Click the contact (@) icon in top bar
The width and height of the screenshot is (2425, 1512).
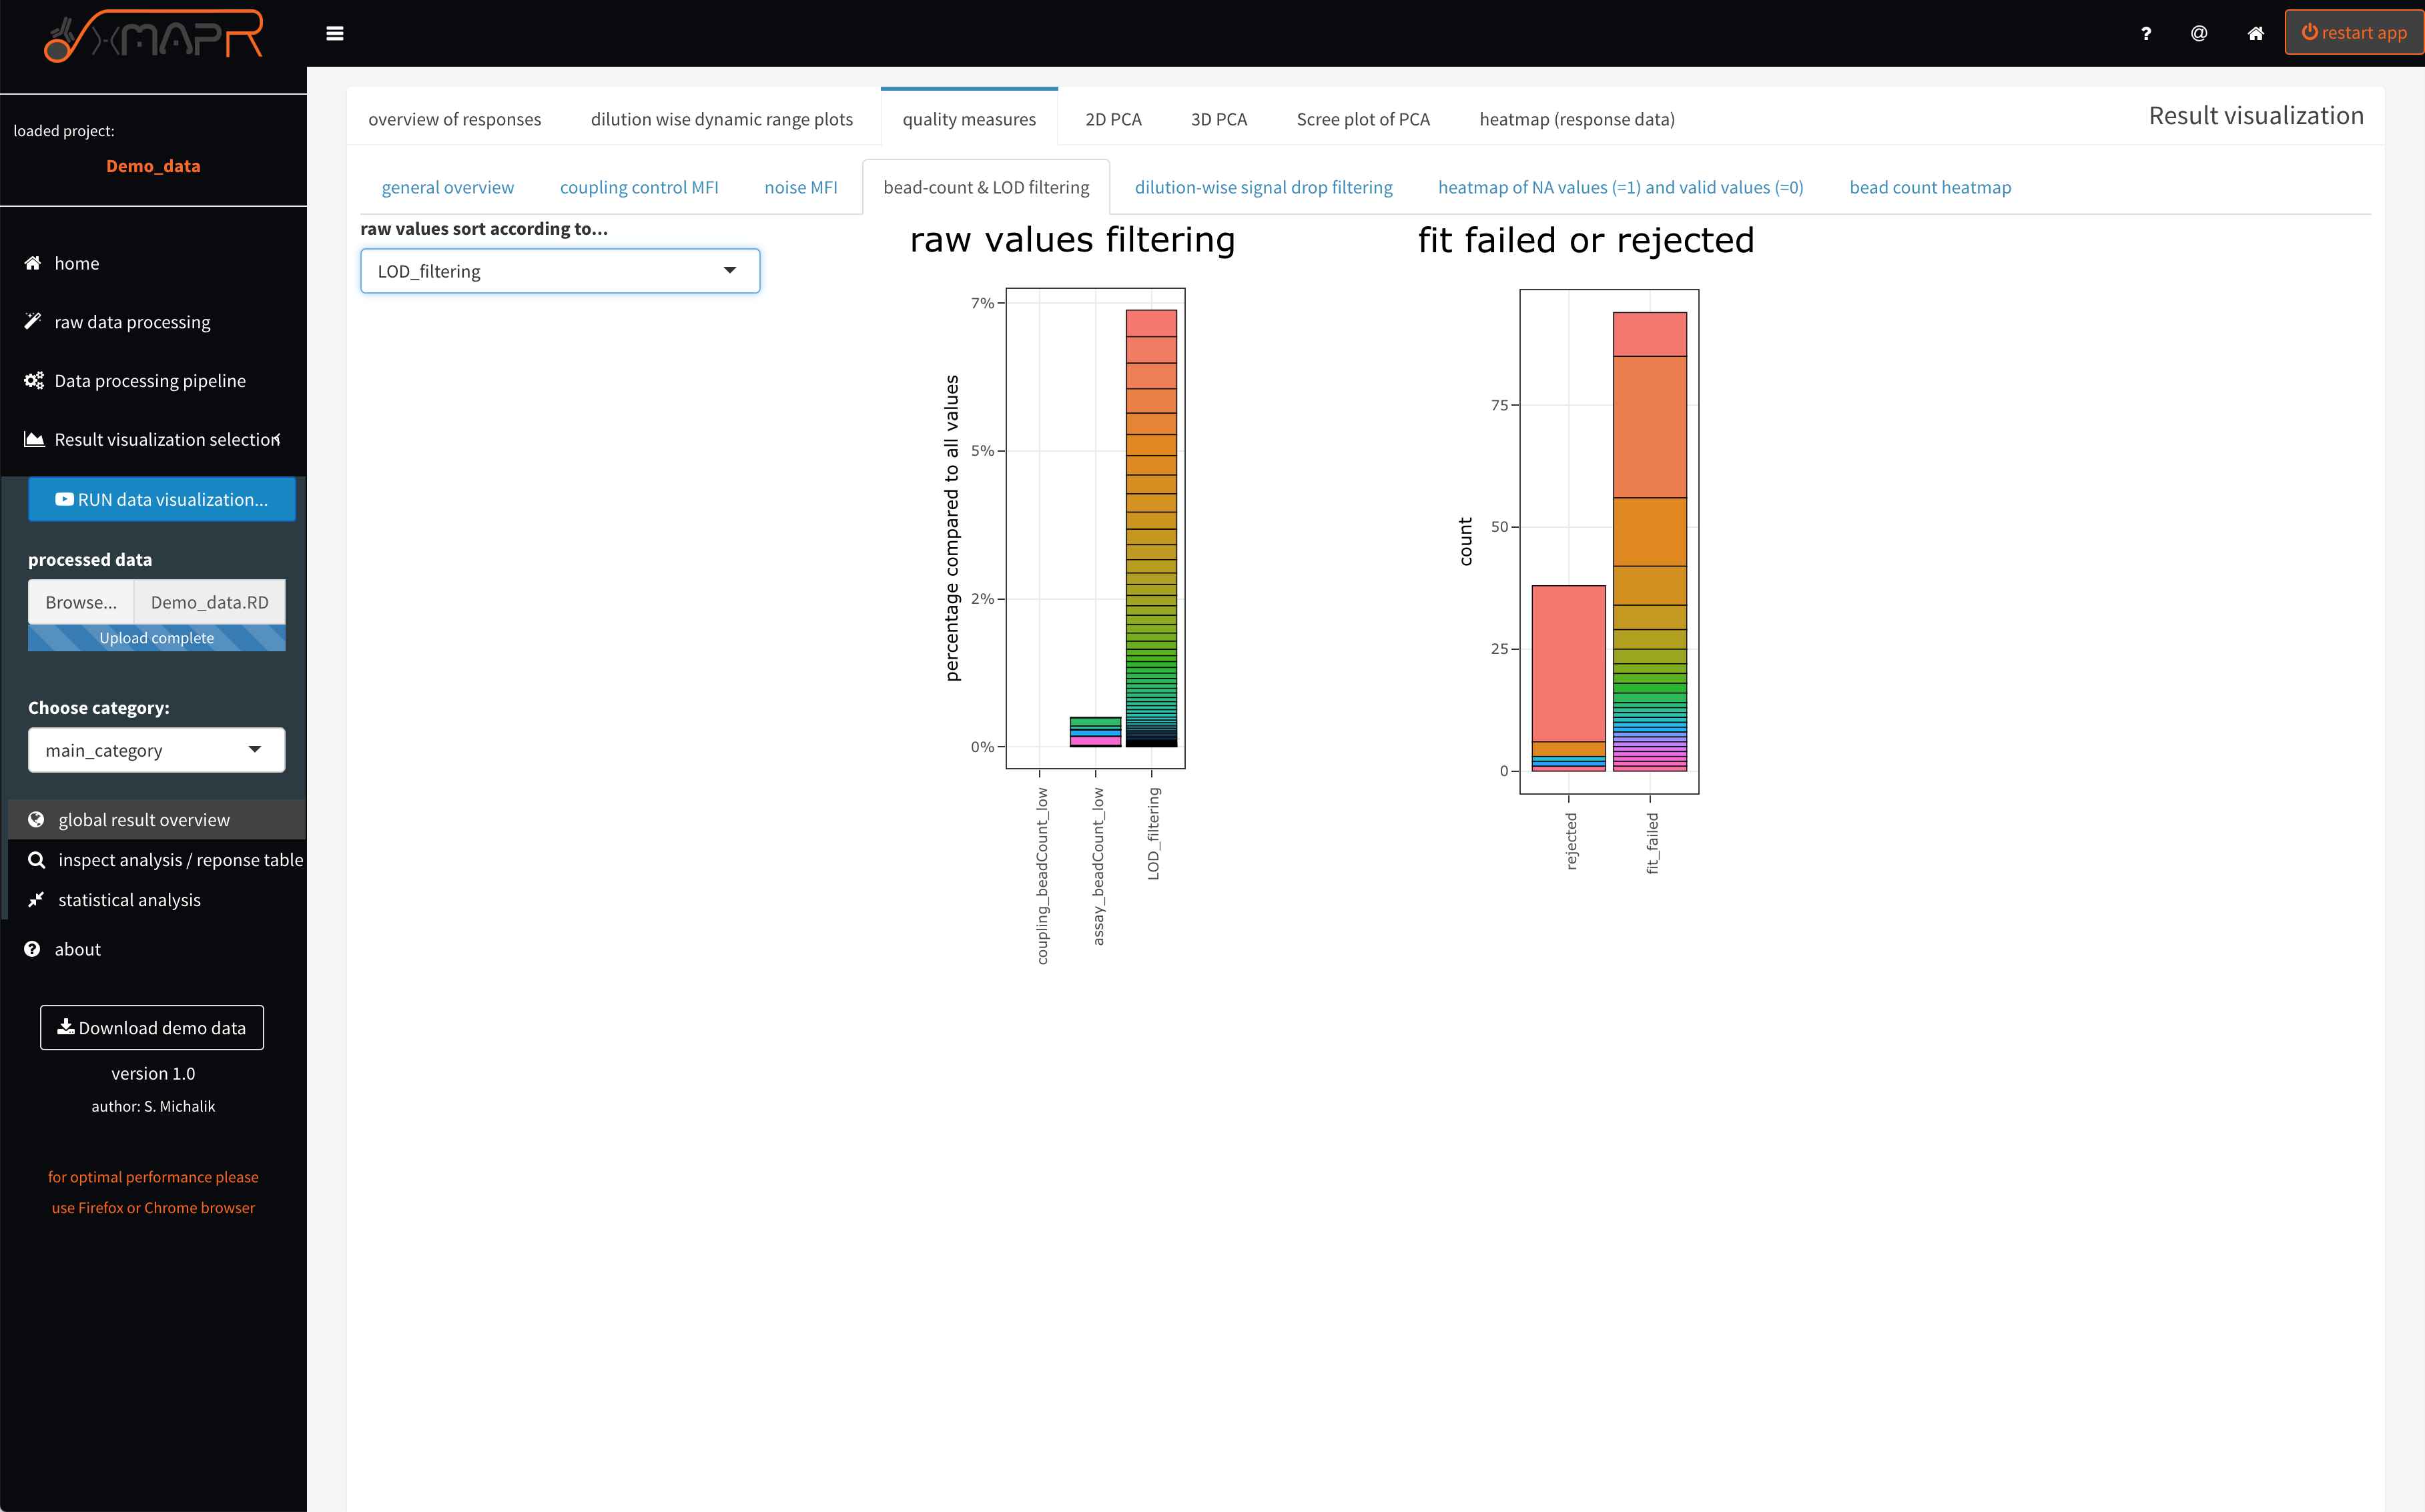pyautogui.click(x=2199, y=33)
